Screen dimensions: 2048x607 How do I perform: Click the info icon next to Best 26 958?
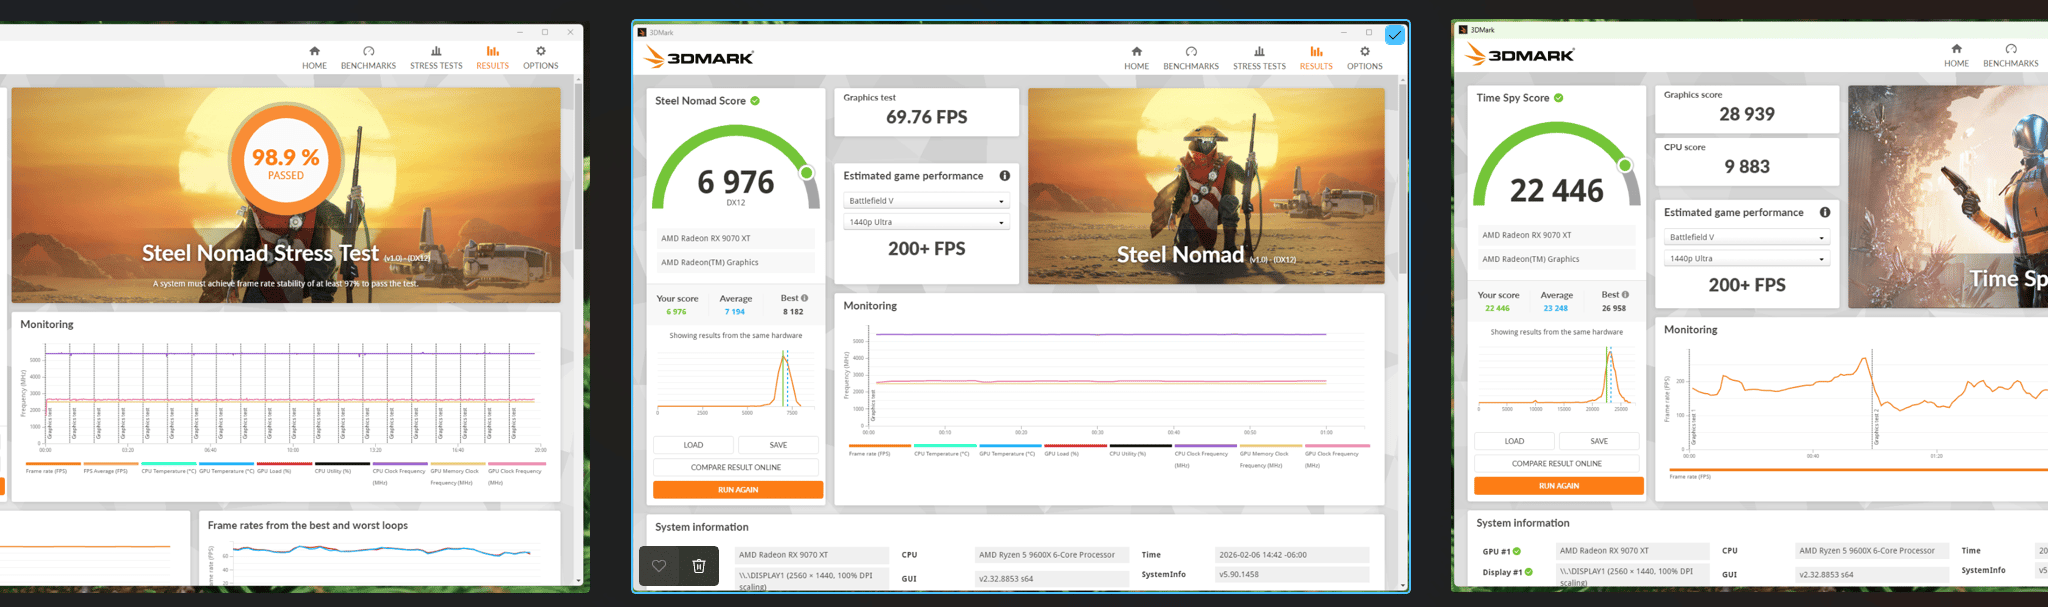click(1625, 295)
